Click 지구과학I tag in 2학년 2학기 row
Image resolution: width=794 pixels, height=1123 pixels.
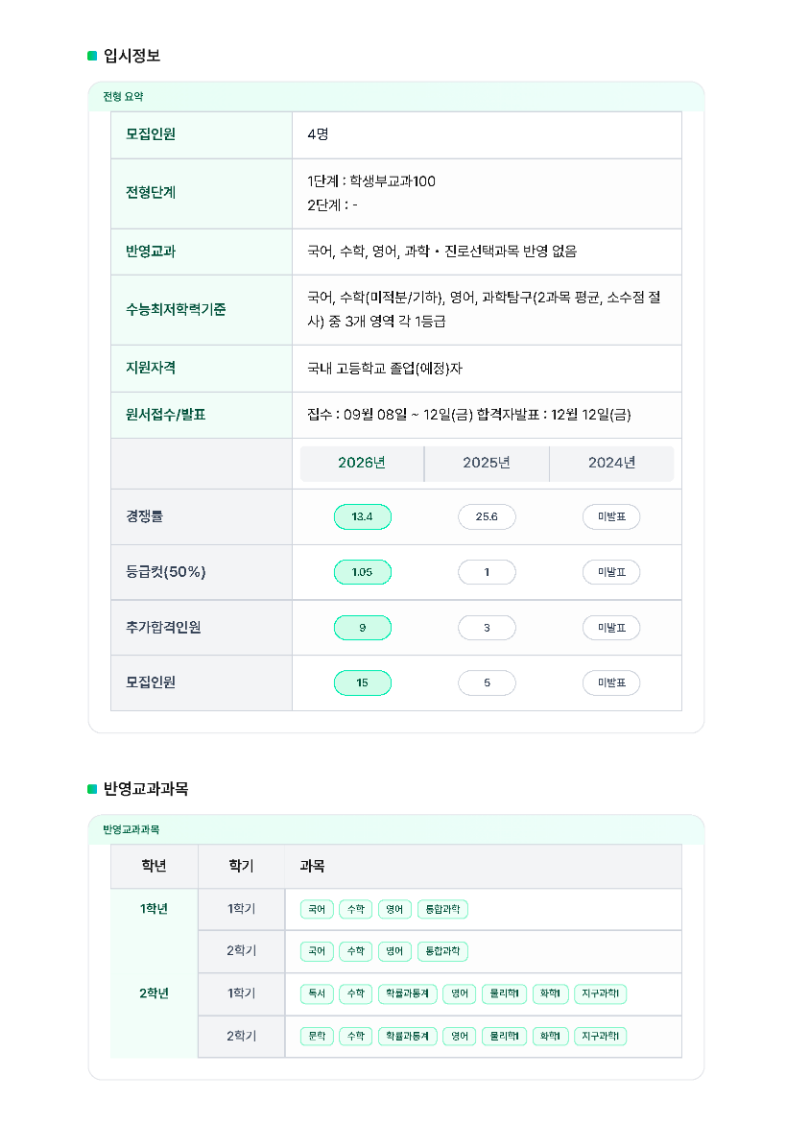[601, 1037]
